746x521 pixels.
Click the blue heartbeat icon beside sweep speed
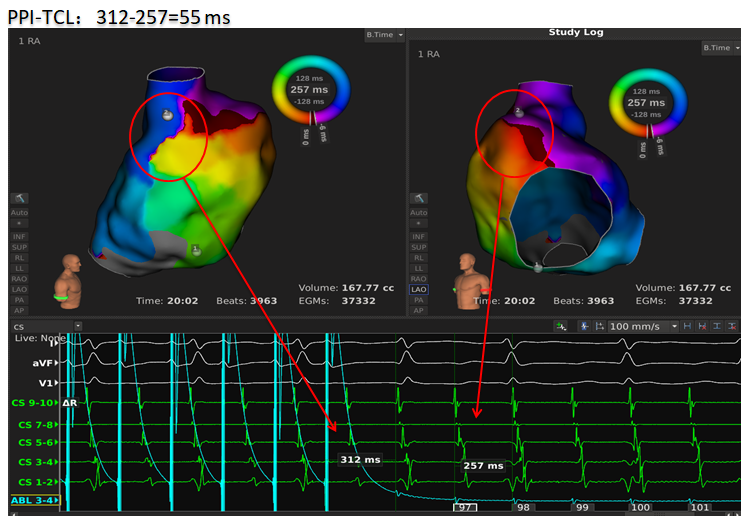(583, 327)
